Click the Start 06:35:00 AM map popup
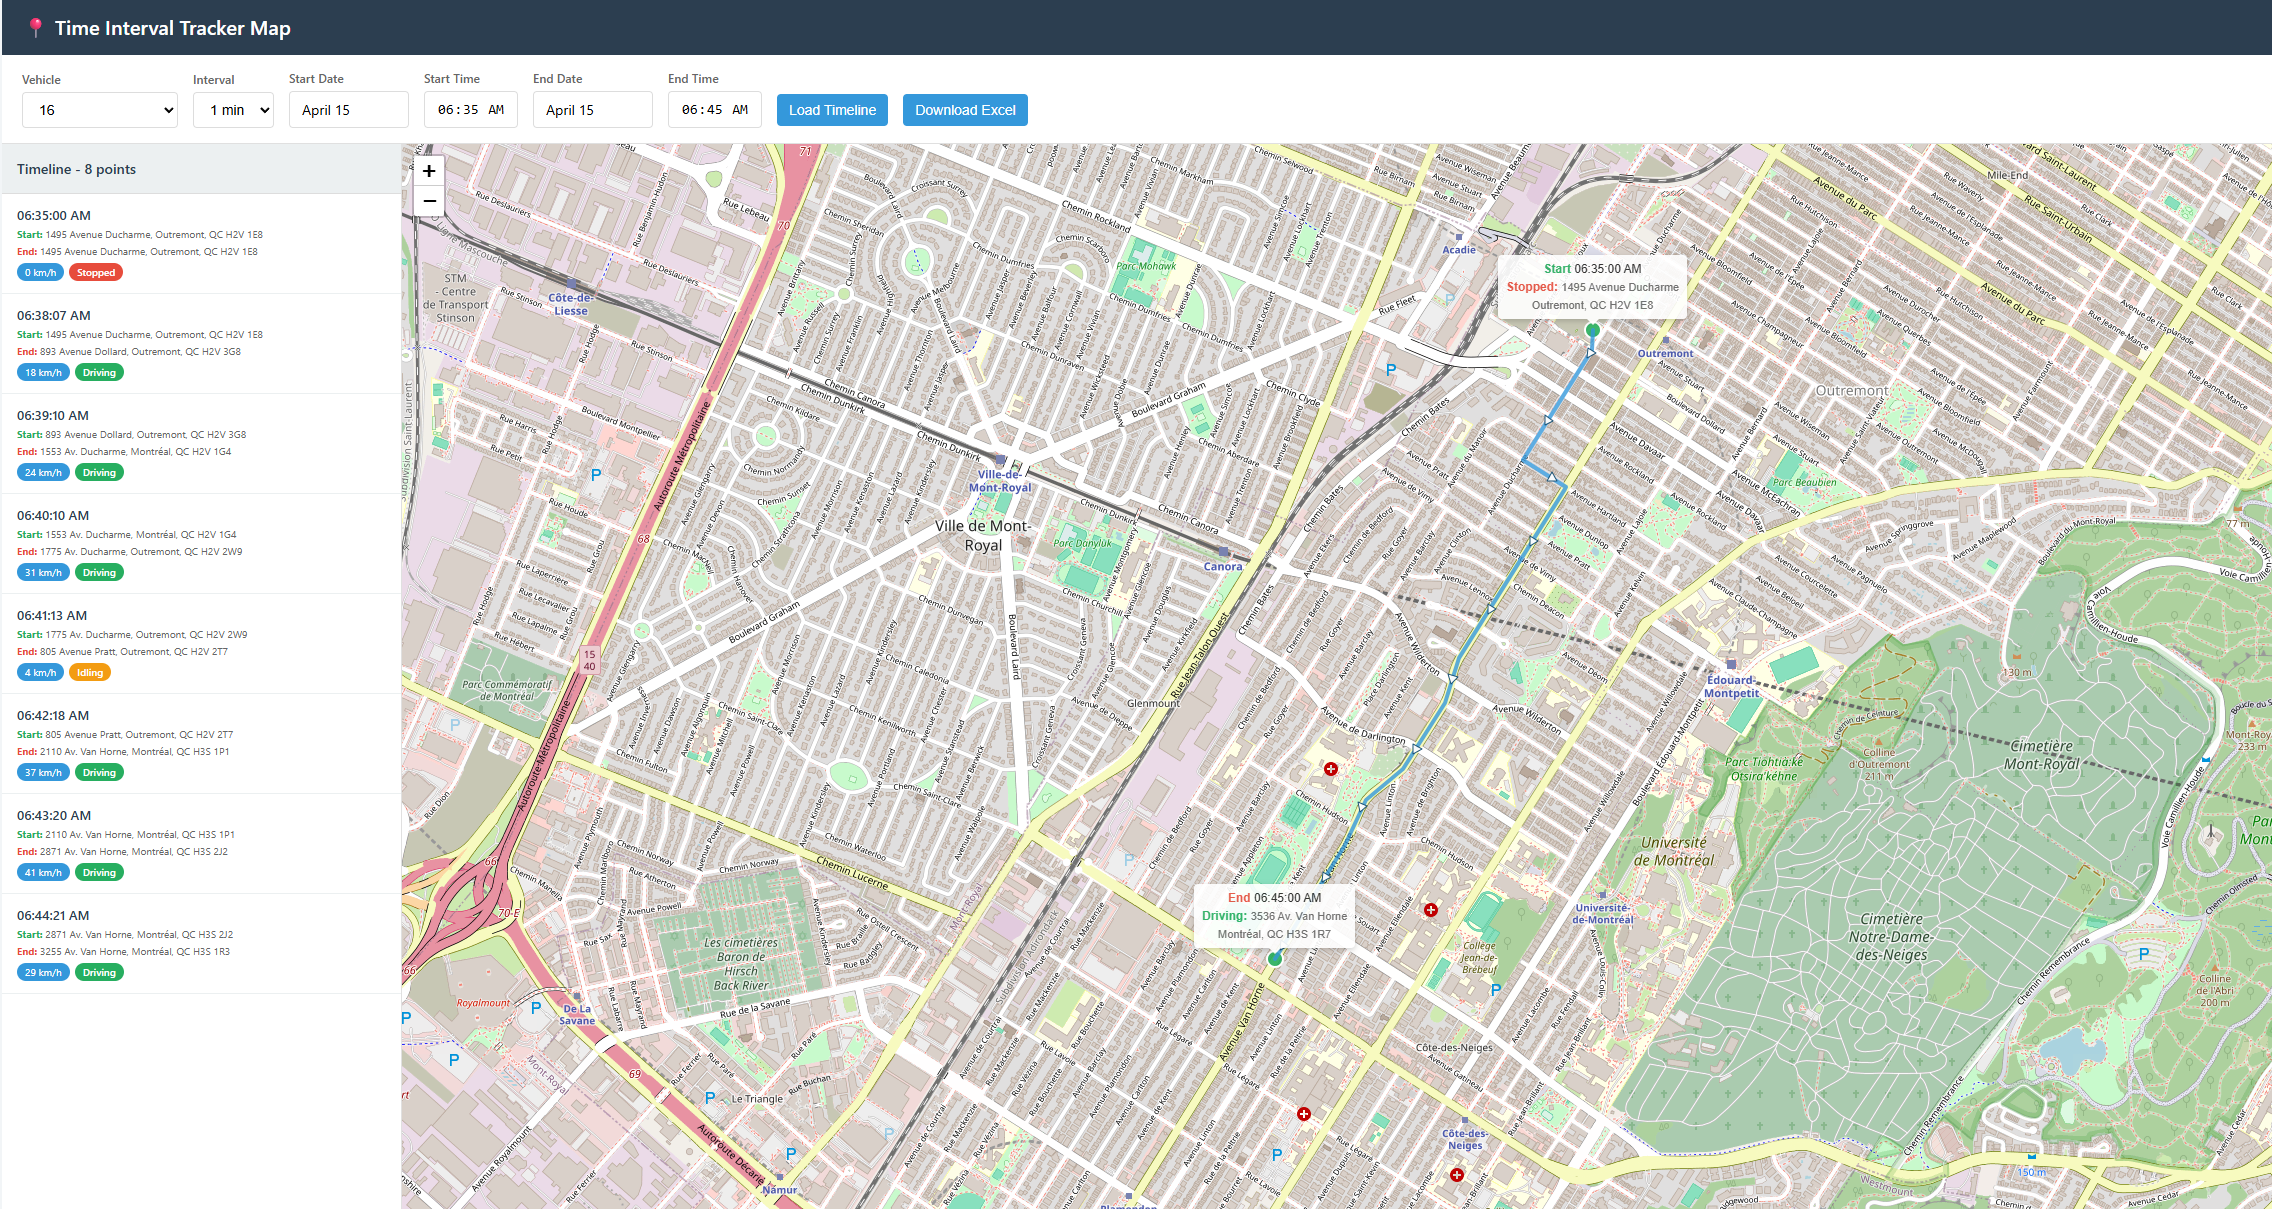Viewport: 2272px width, 1209px height. coord(1593,287)
